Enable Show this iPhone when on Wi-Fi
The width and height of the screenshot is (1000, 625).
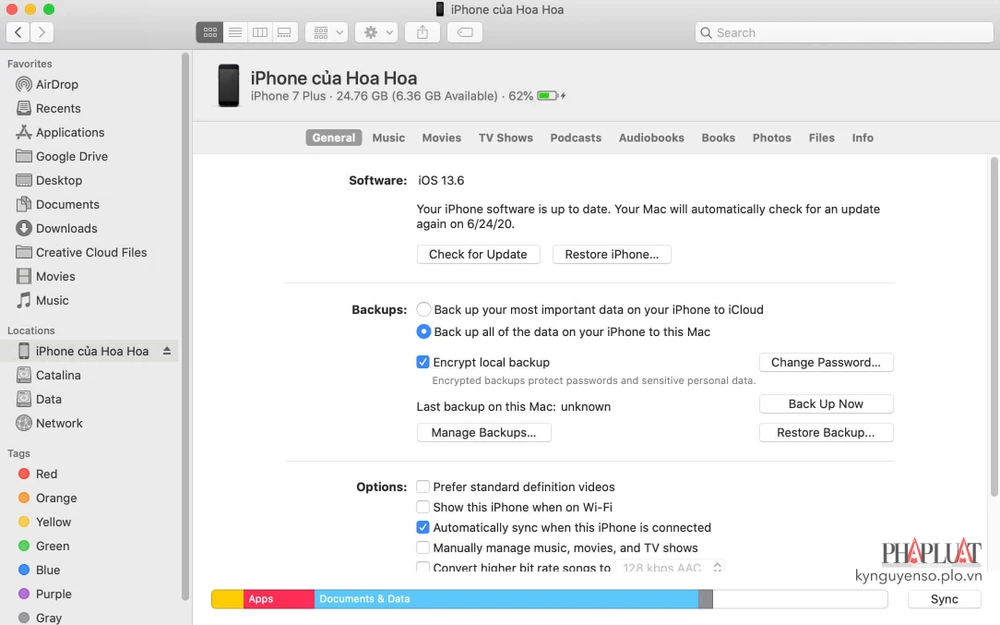point(424,507)
